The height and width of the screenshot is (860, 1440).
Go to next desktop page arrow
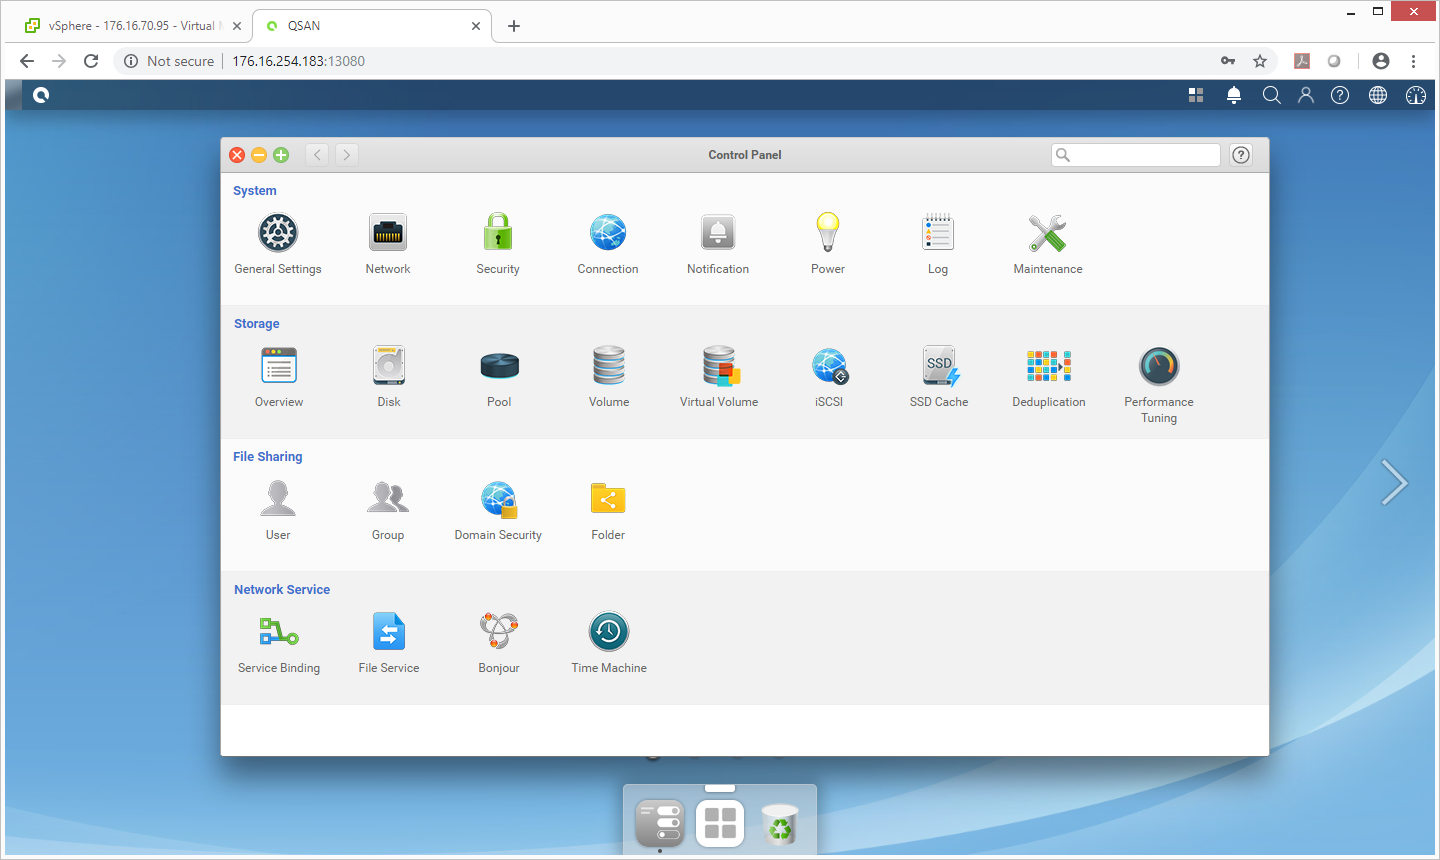[x=1394, y=483]
